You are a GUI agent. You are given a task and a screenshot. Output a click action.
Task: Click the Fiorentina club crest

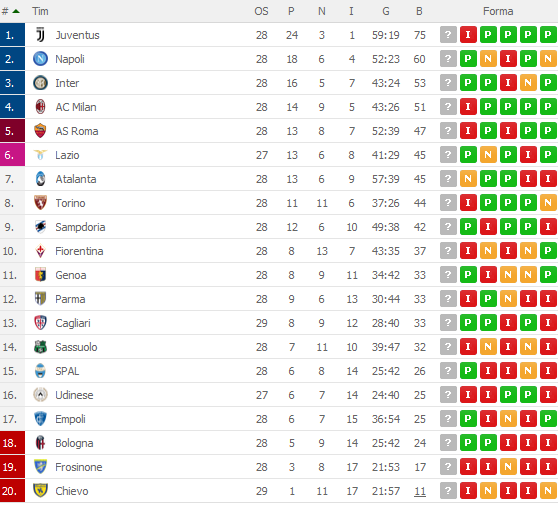40,251
